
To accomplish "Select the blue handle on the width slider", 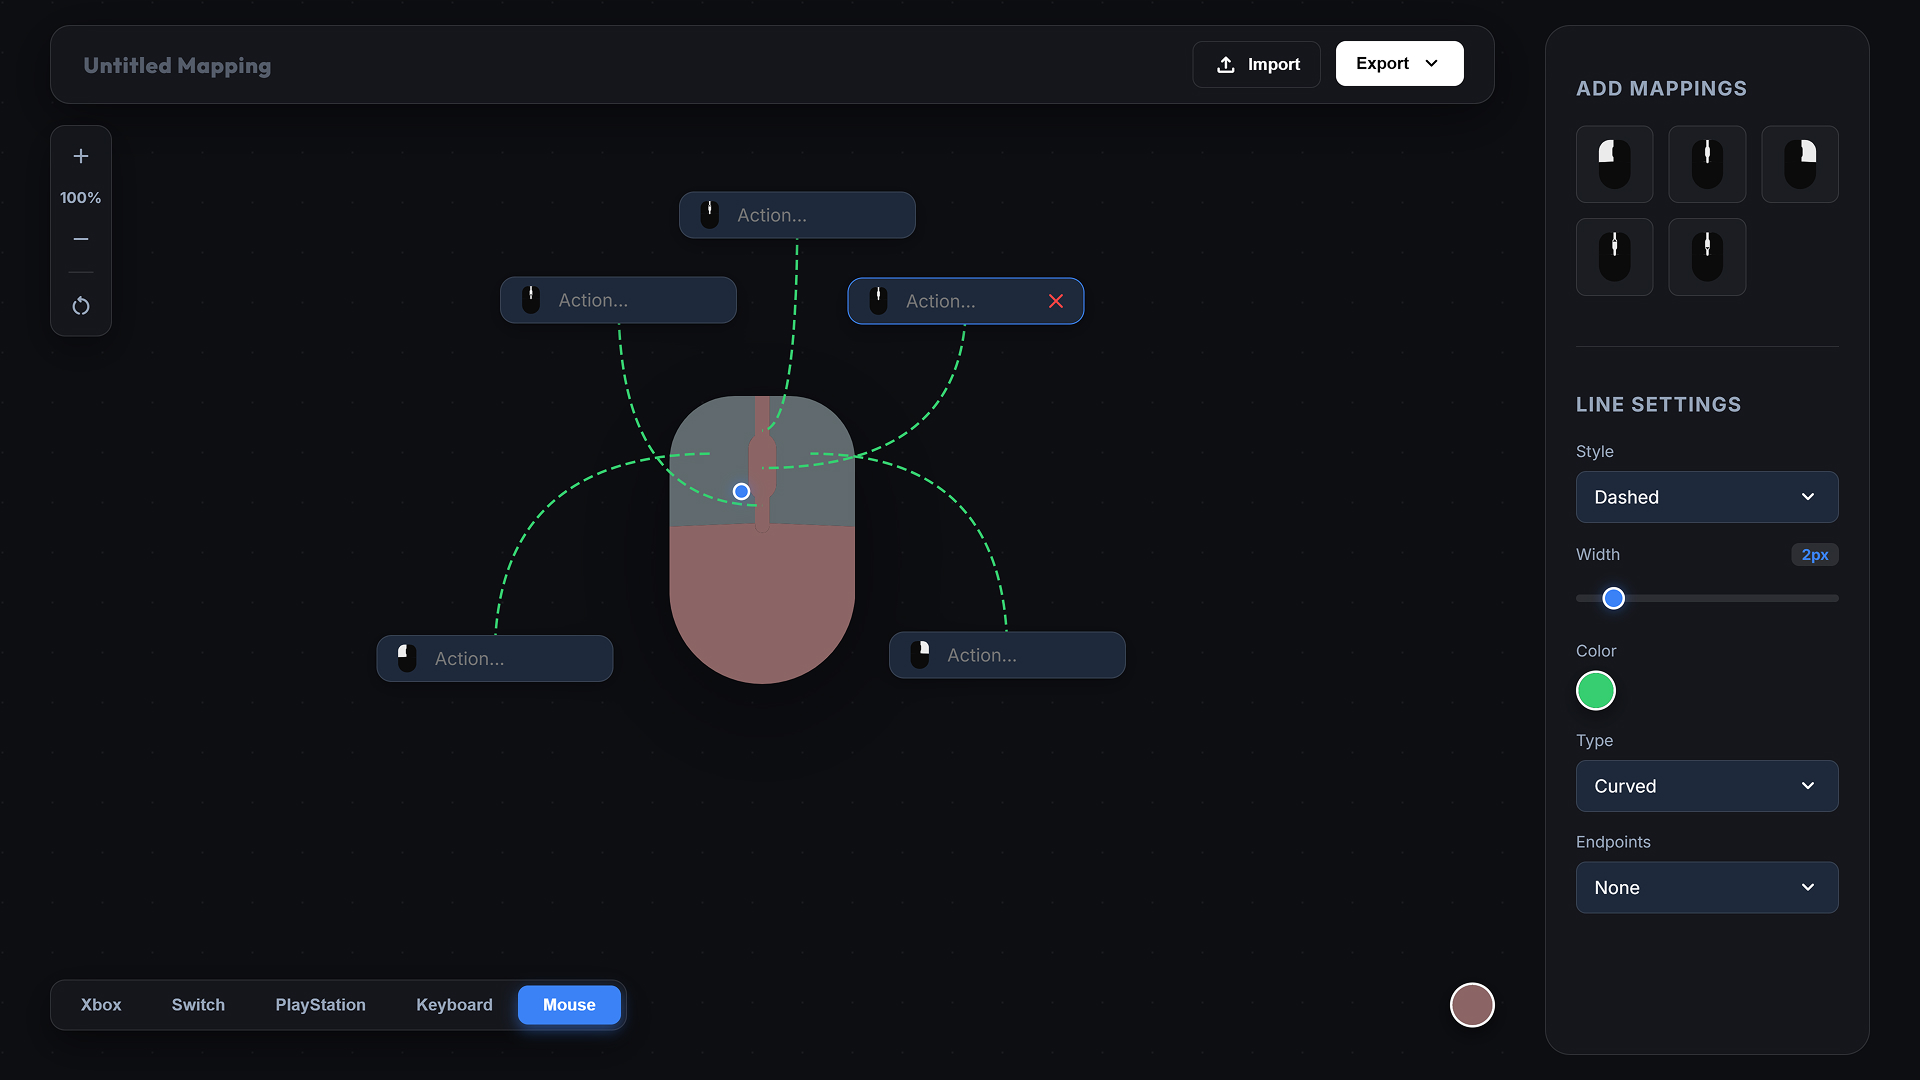I will pos(1613,597).
